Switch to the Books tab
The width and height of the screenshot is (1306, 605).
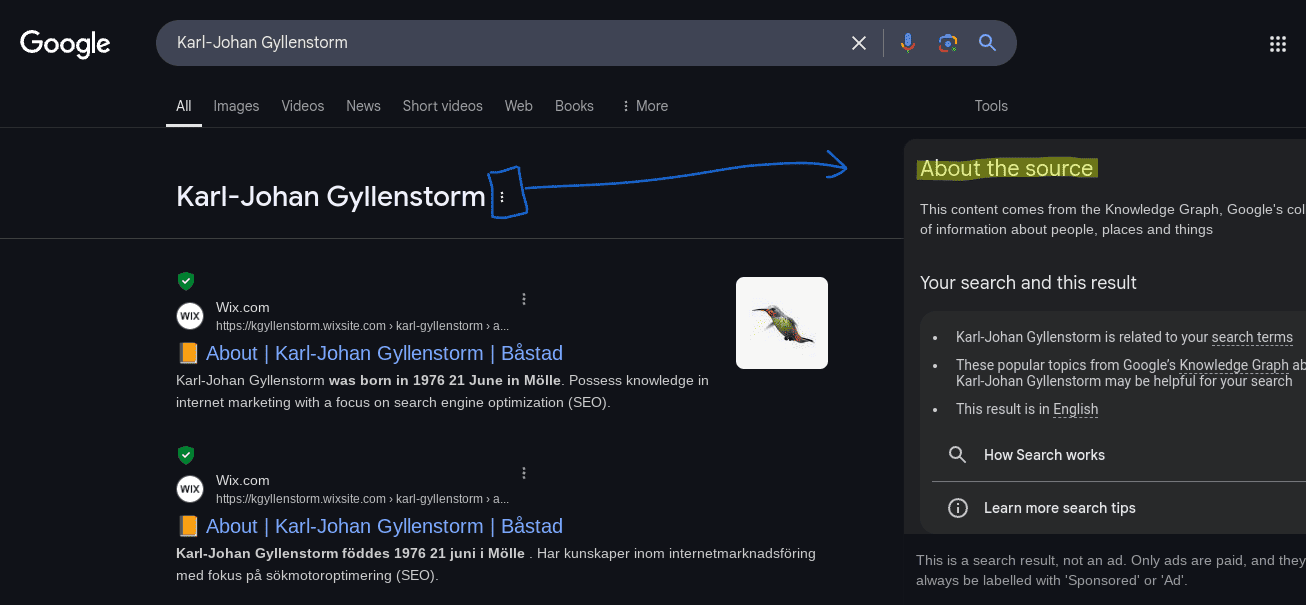coord(574,106)
